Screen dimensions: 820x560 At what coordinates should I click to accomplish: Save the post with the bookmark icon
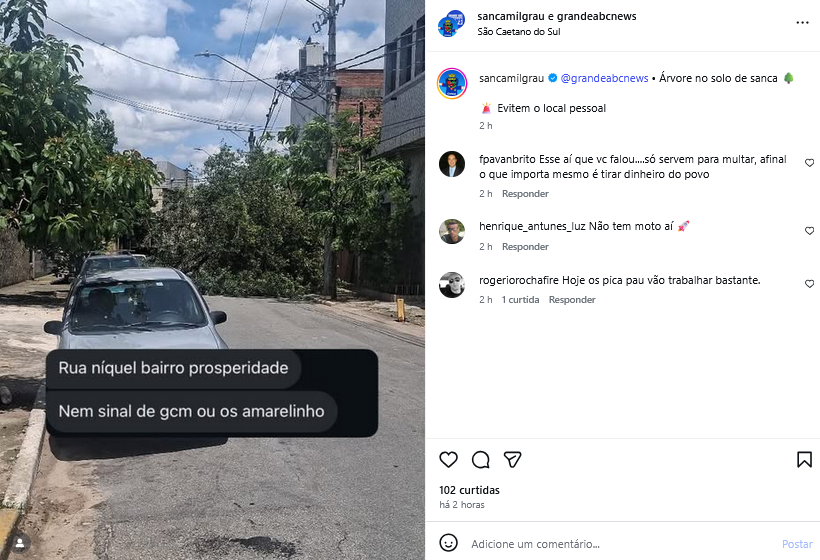804,460
